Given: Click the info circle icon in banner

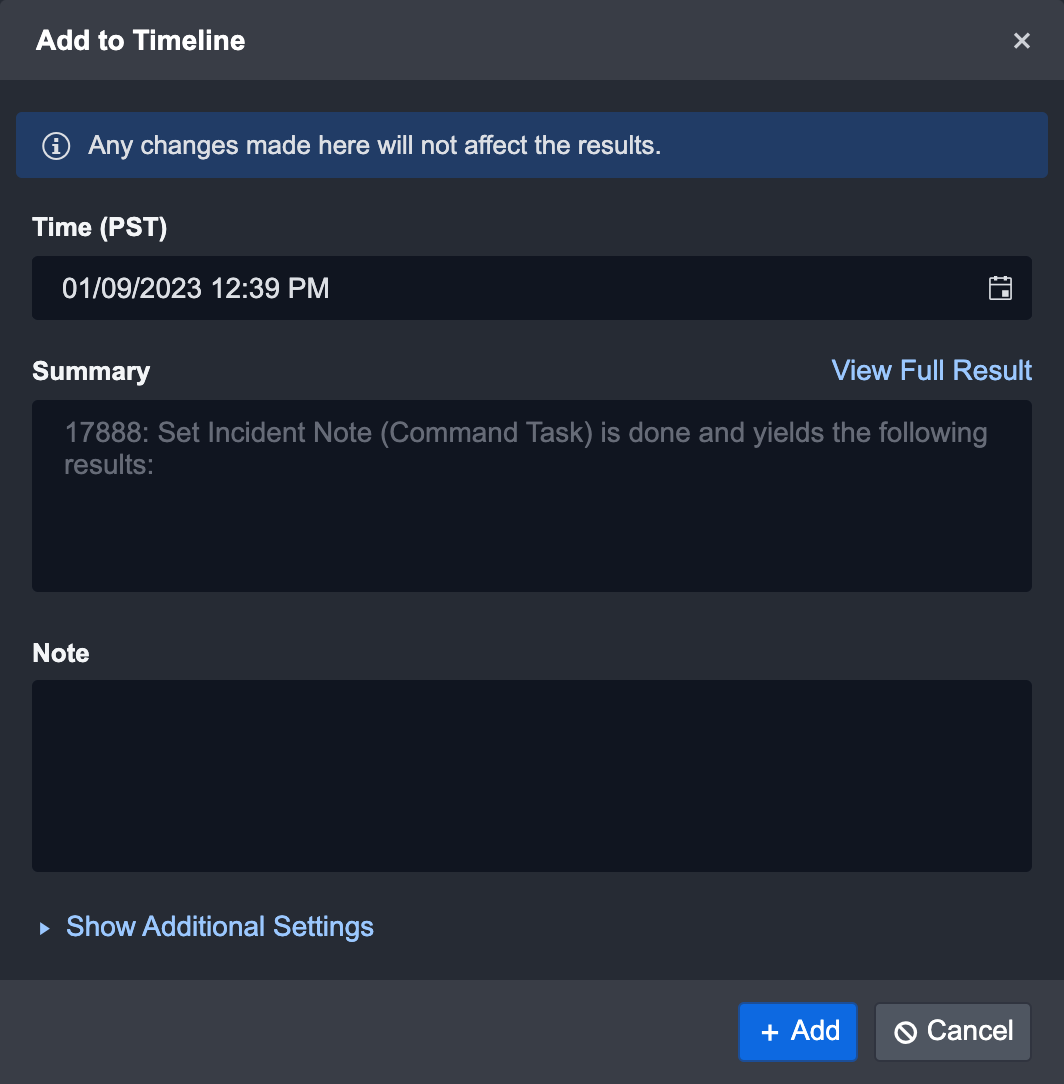Looking at the screenshot, I should [56, 146].
